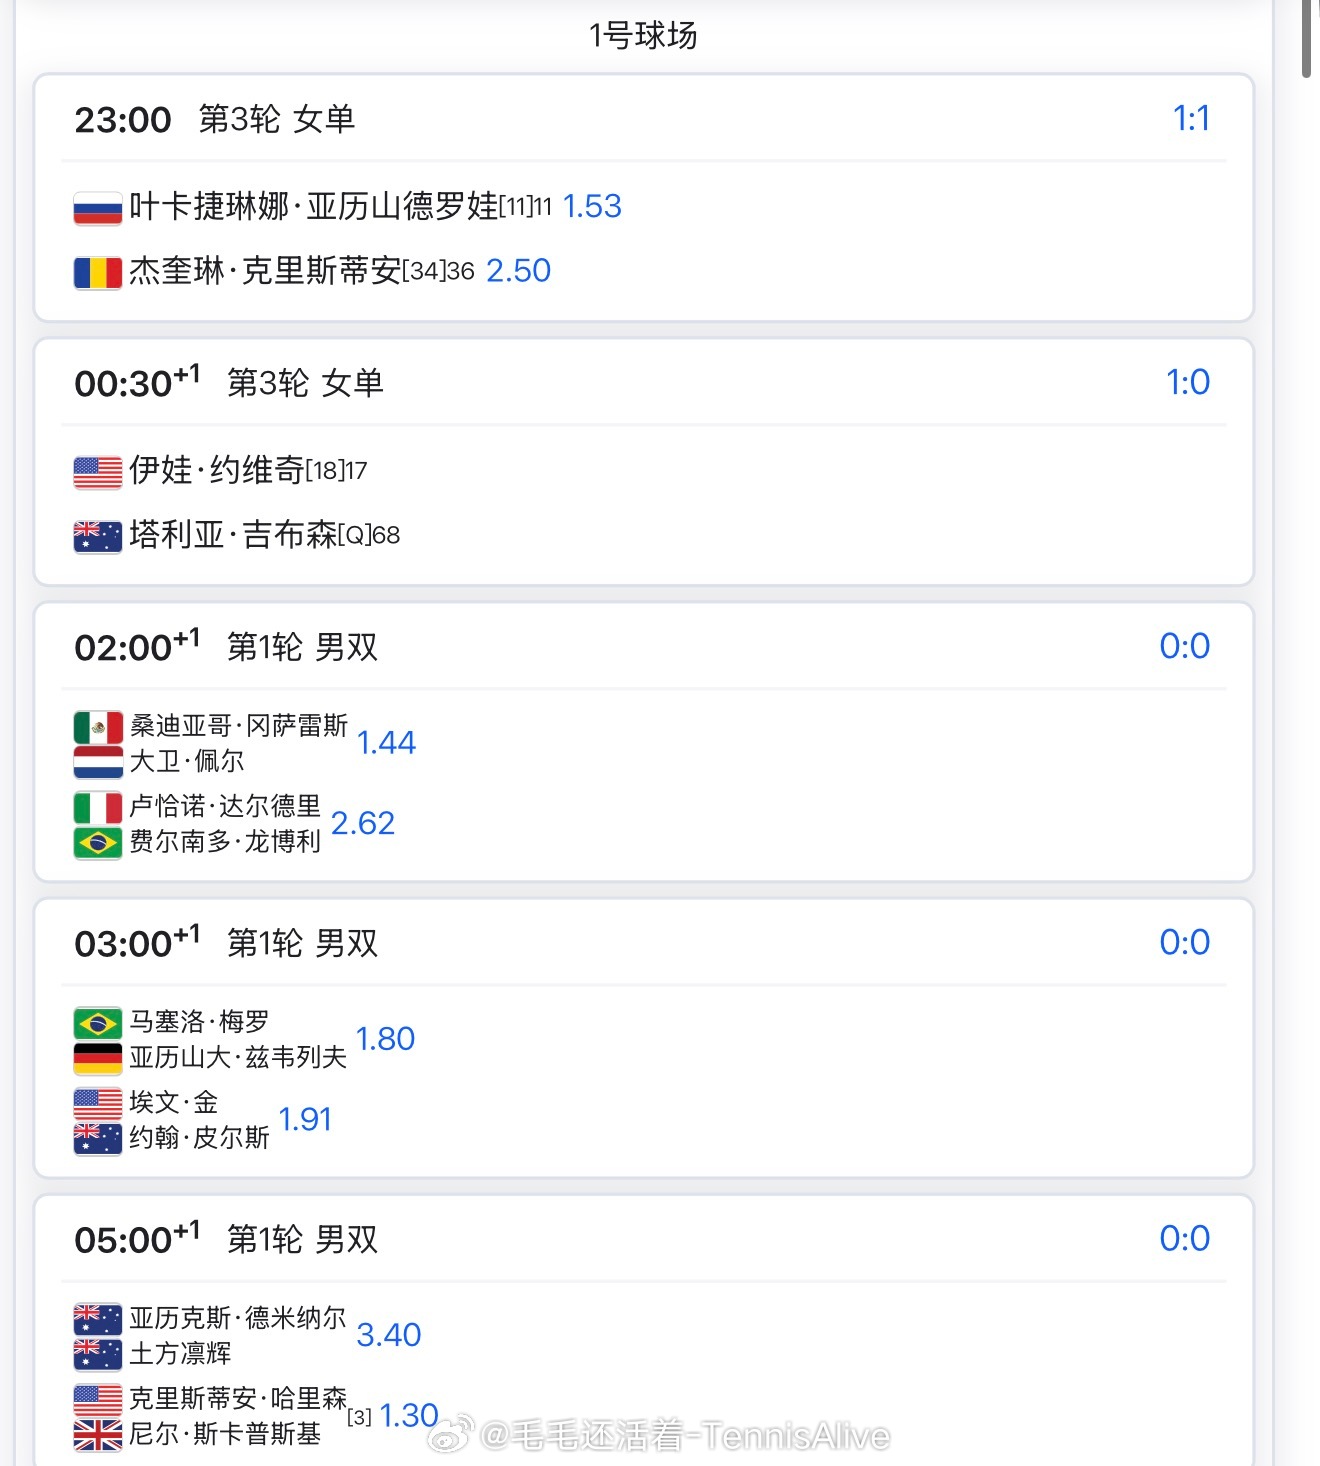This screenshot has height=1466, width=1320.
Task: Click UK flag beside 尼尔·斯卡普斯基
Action: (x=97, y=1435)
